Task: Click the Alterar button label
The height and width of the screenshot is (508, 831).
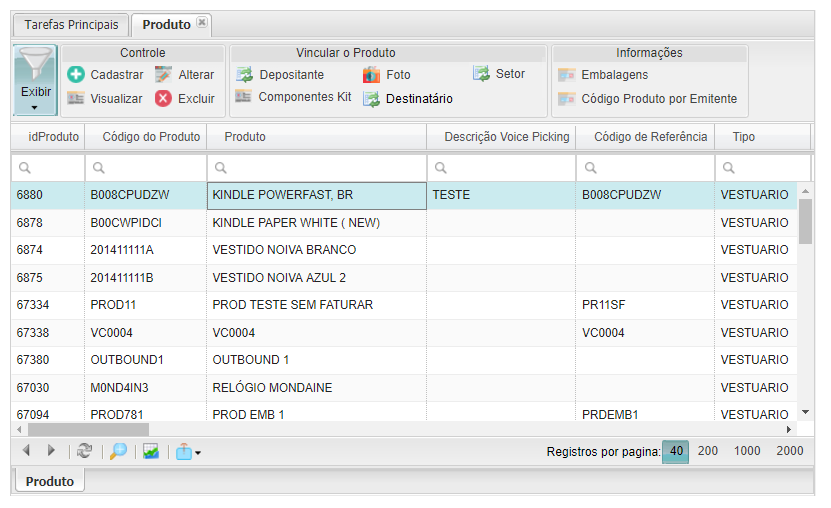Action: point(196,75)
